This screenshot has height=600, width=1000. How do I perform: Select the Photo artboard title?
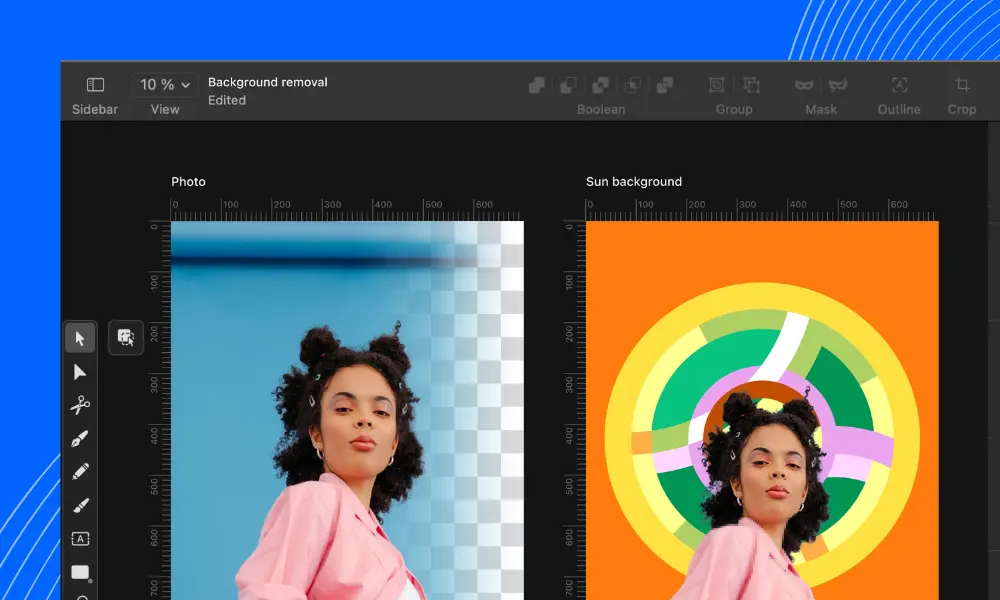point(188,181)
